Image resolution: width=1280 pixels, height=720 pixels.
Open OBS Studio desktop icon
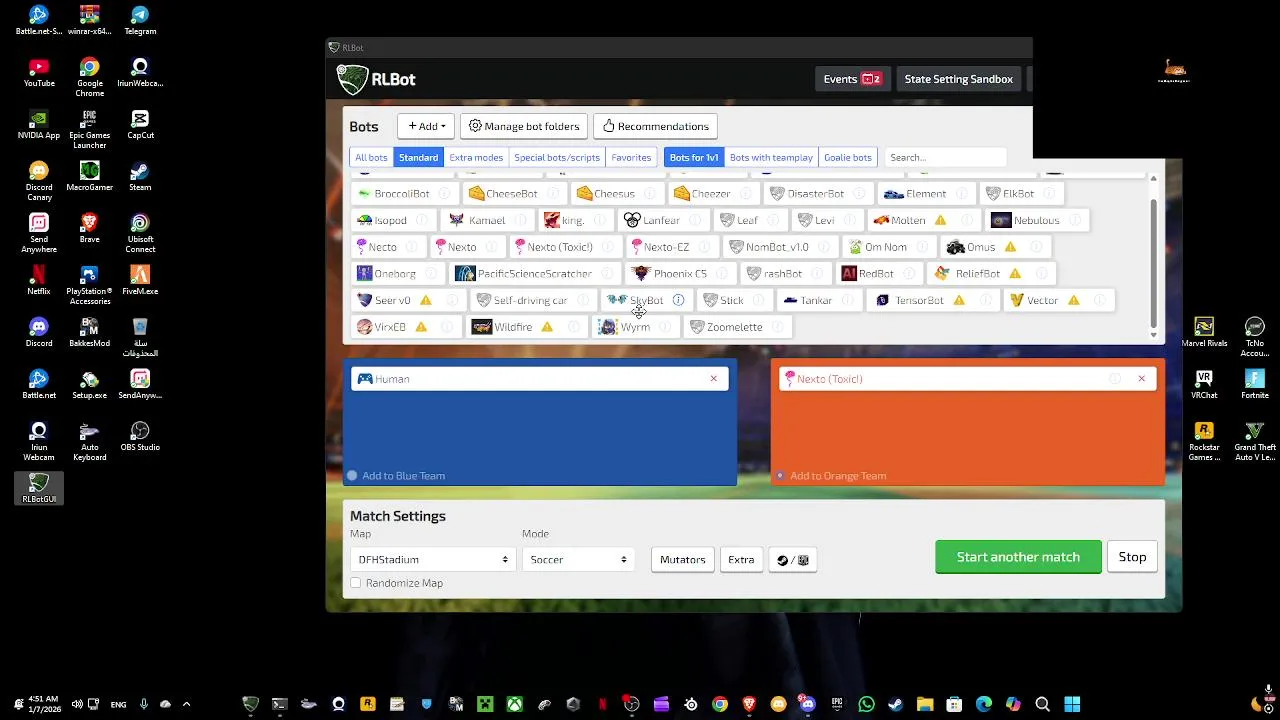pyautogui.click(x=140, y=436)
